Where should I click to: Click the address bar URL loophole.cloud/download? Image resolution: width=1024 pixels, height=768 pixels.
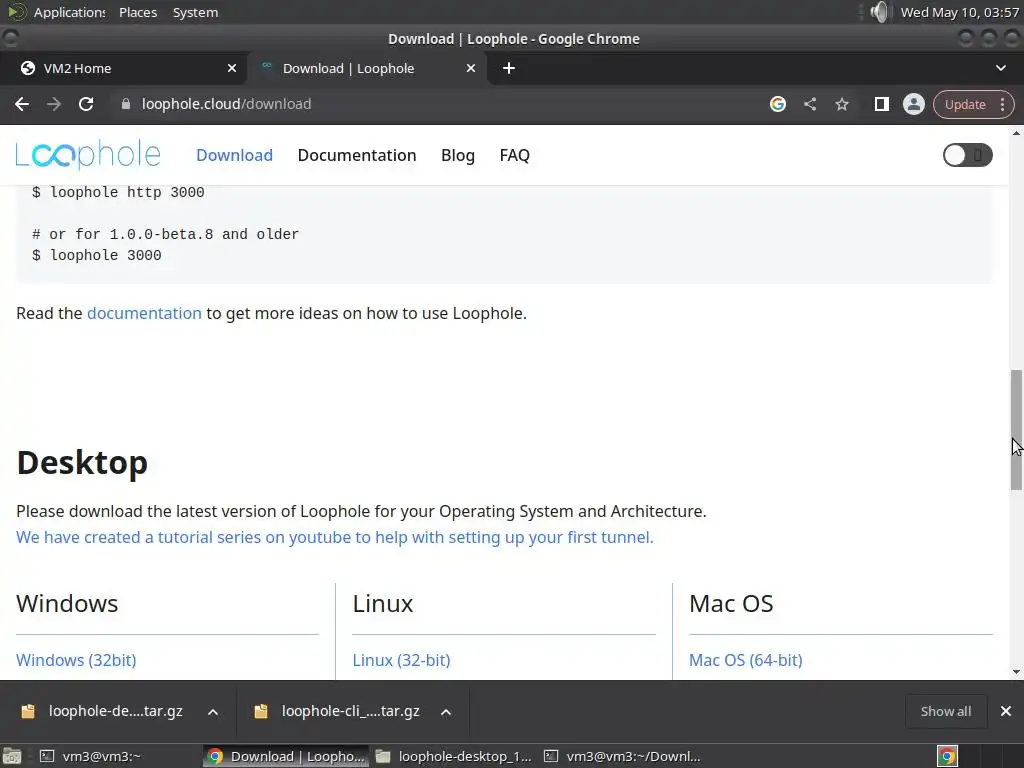(226, 104)
